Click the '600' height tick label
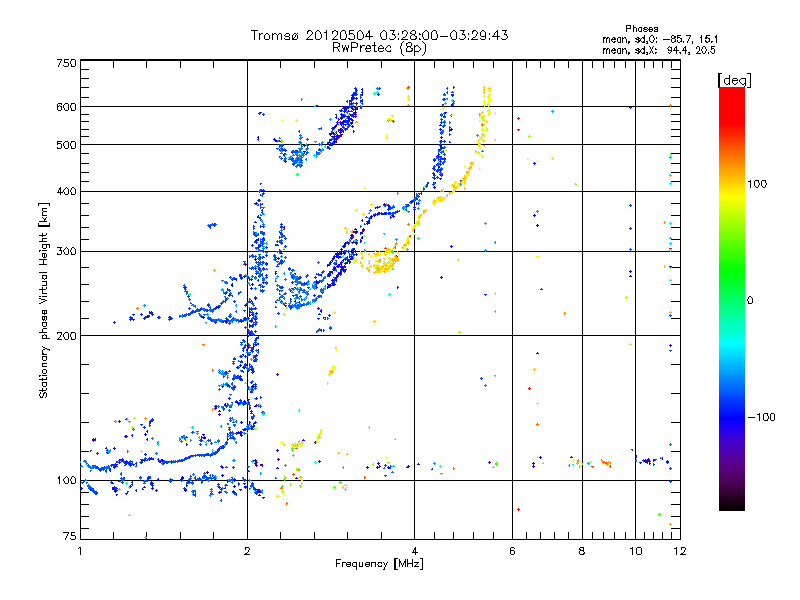This screenshot has width=800, height=600. pyautogui.click(x=66, y=107)
